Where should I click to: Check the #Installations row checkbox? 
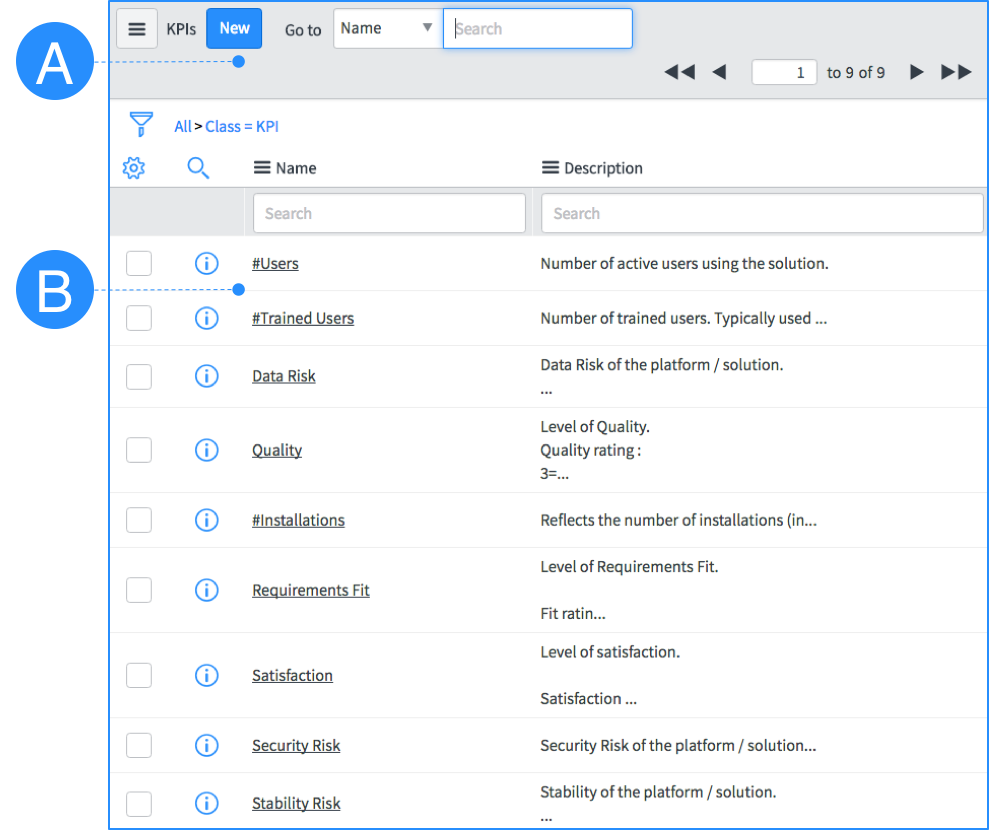139,520
